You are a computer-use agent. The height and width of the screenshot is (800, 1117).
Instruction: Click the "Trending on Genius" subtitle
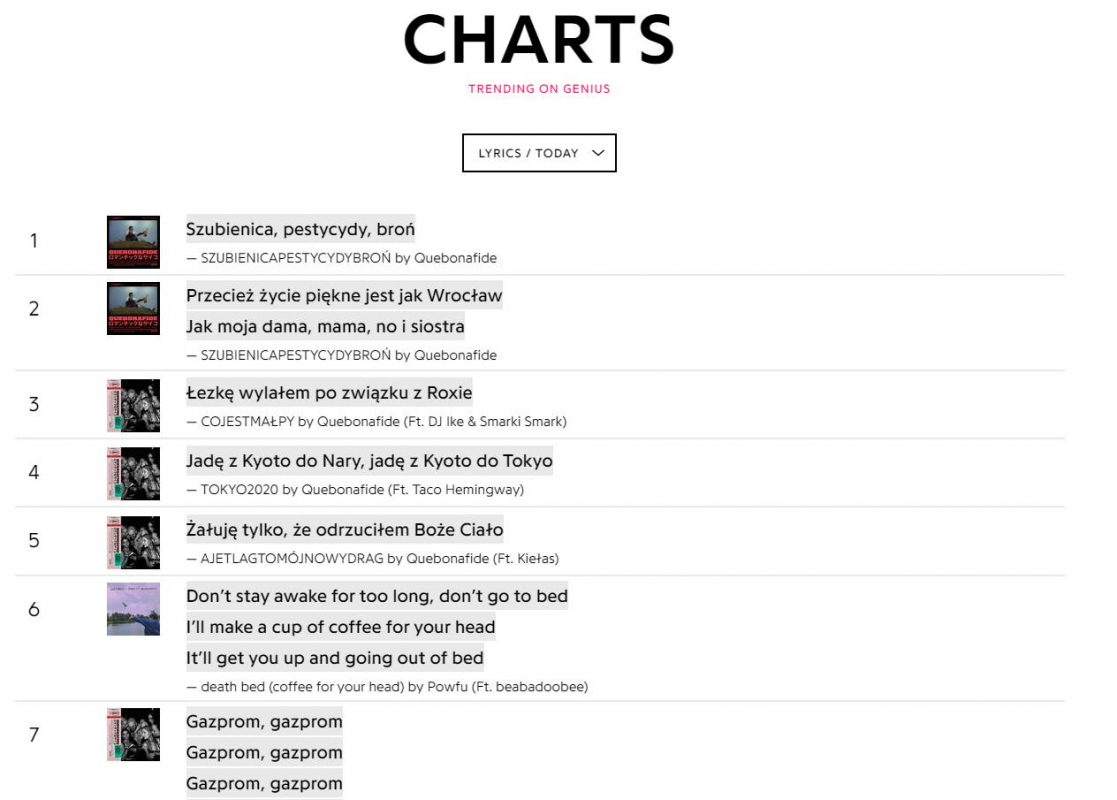click(539, 89)
